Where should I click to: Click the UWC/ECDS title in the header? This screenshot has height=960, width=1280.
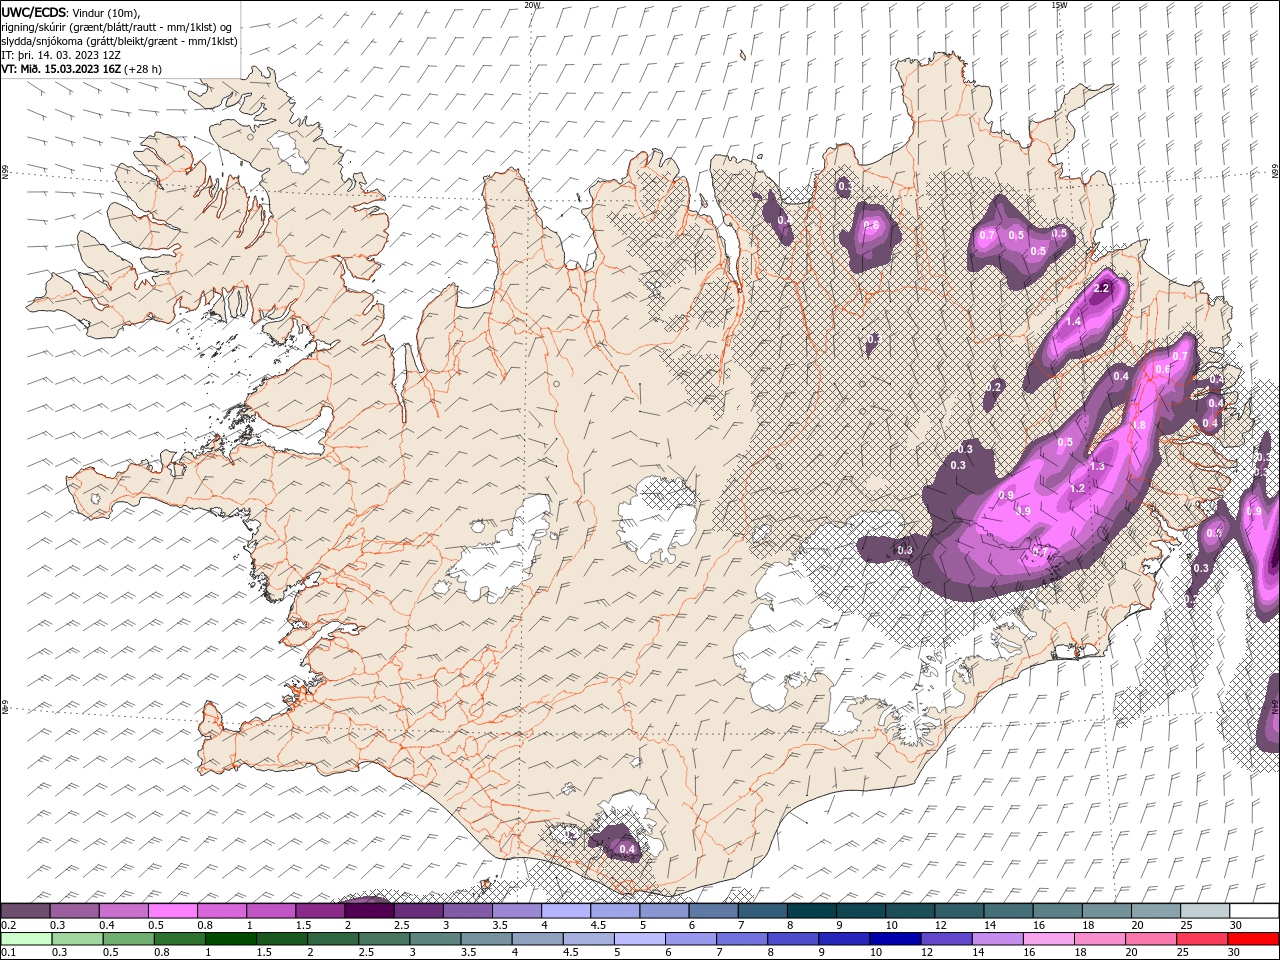point(34,11)
